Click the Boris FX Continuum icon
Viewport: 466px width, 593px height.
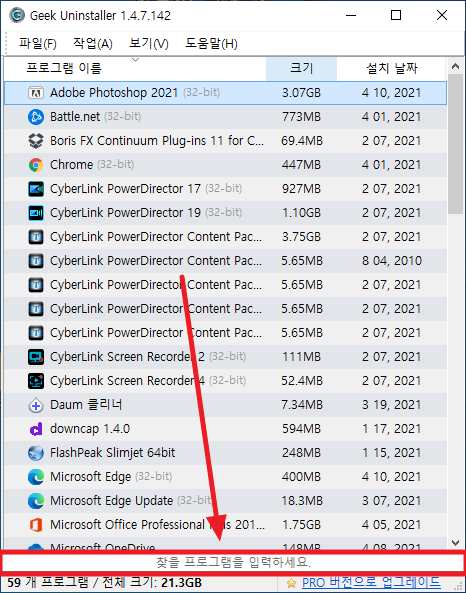tap(36, 141)
